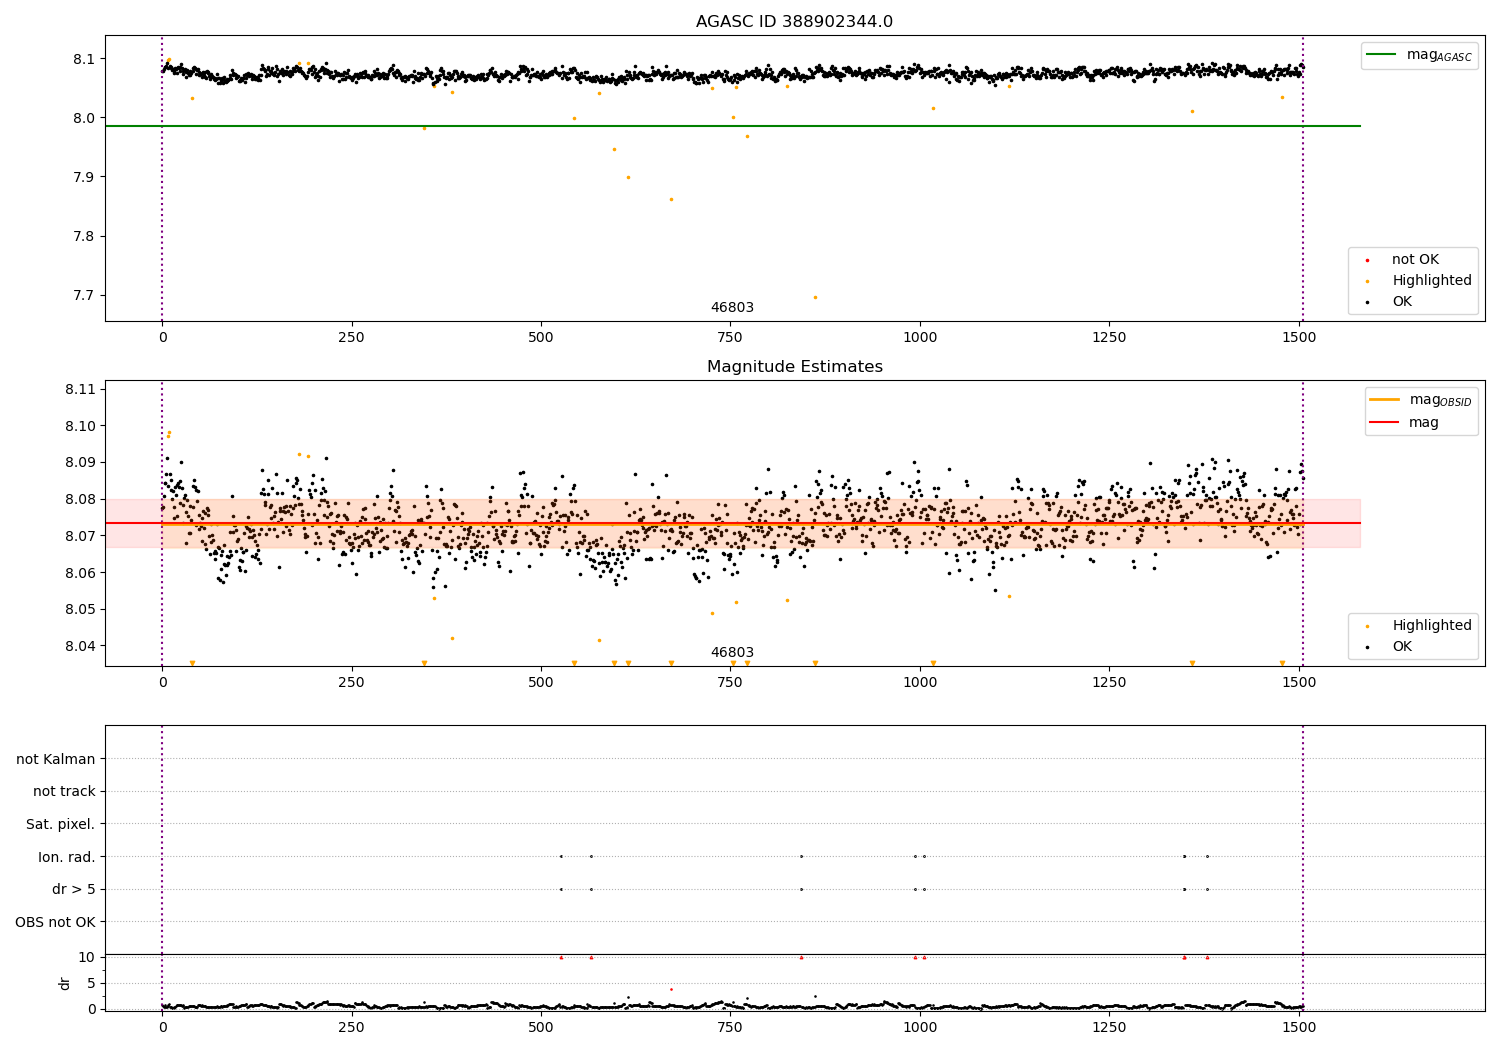Click the orange line sample beside mag OBSID

[x=1384, y=400]
